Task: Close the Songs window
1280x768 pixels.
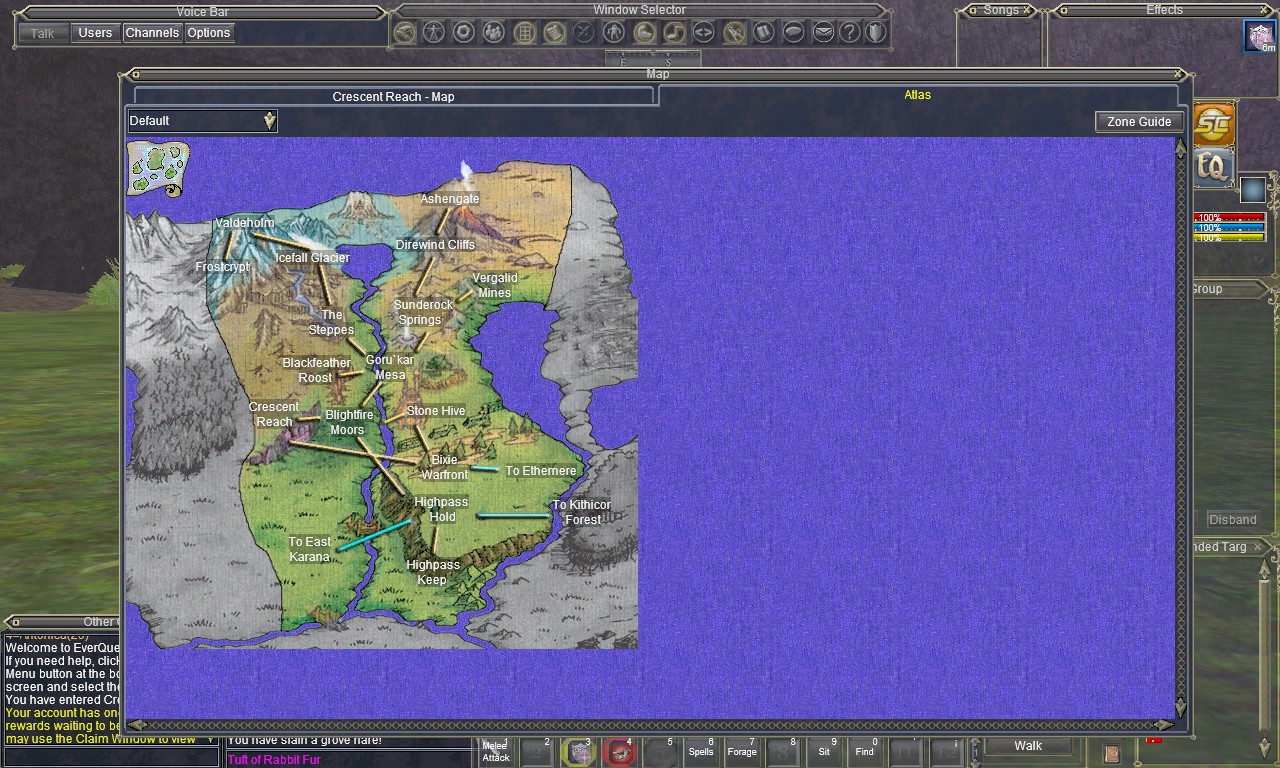Action: (x=1026, y=10)
